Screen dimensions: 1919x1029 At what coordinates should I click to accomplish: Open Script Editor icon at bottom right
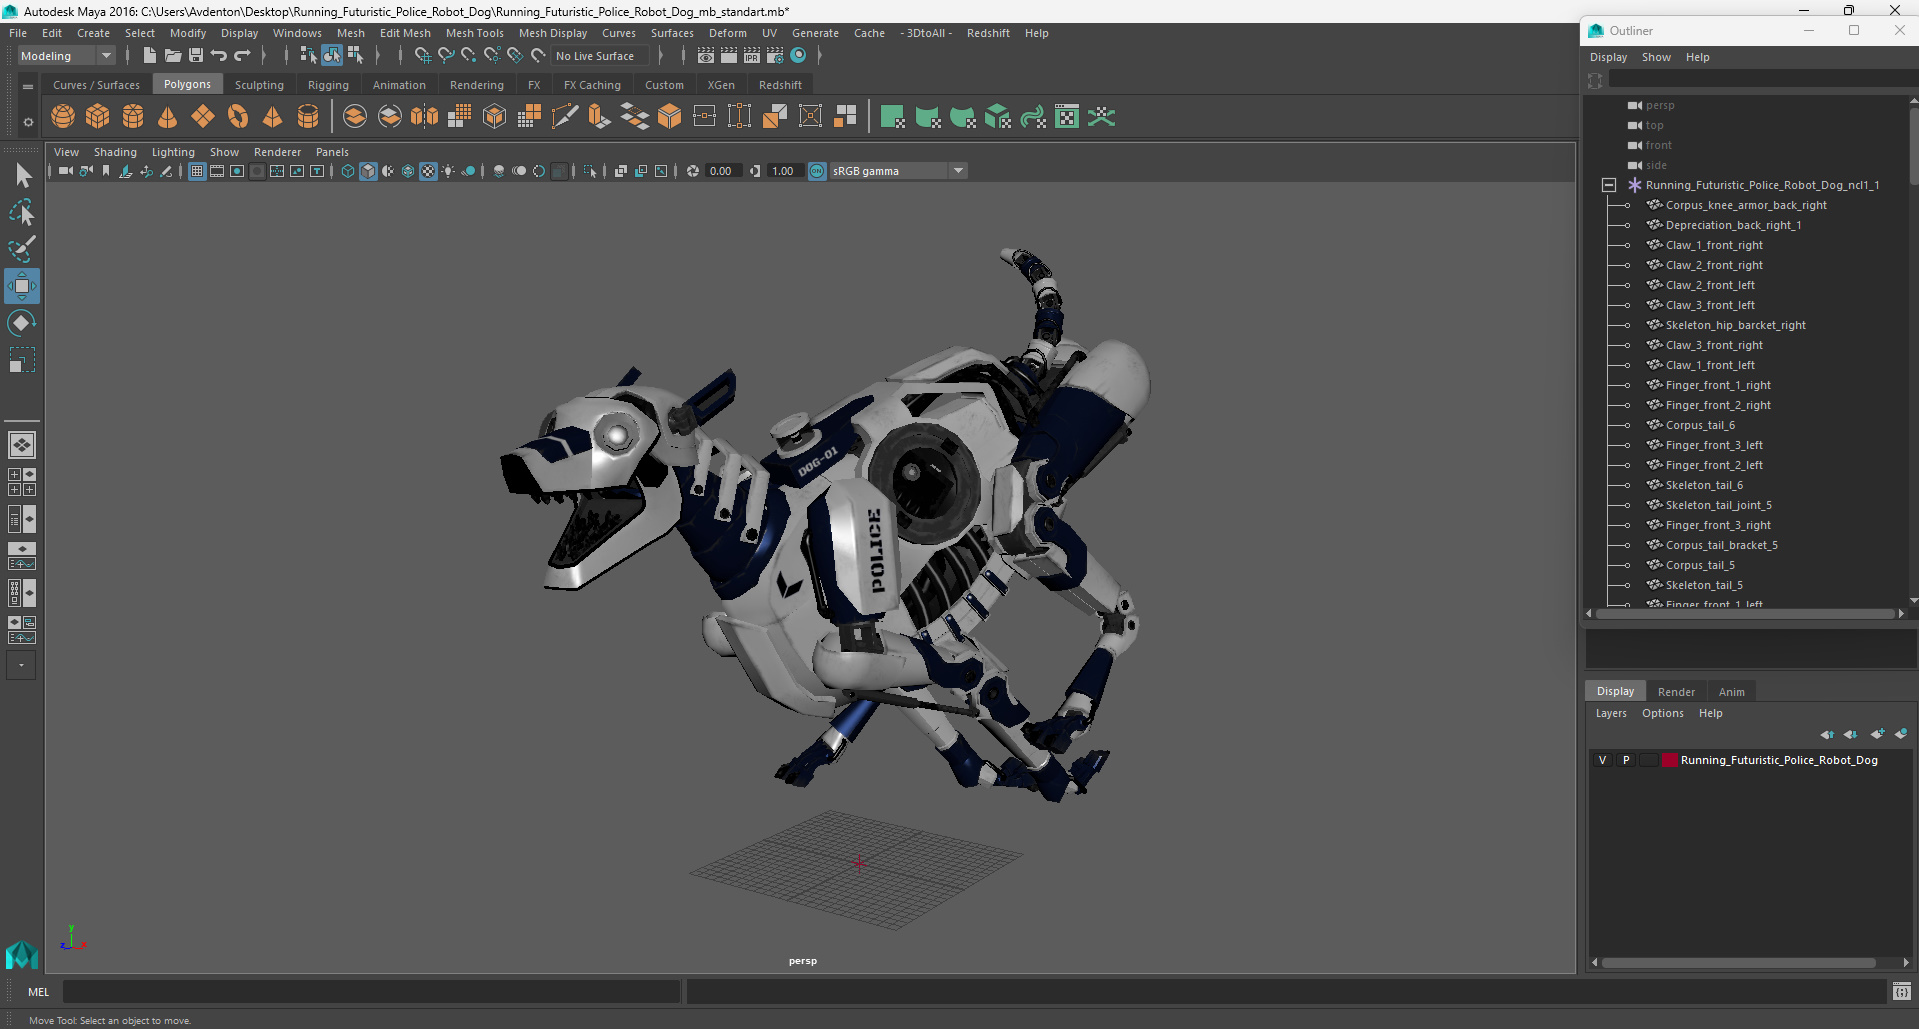(1902, 992)
